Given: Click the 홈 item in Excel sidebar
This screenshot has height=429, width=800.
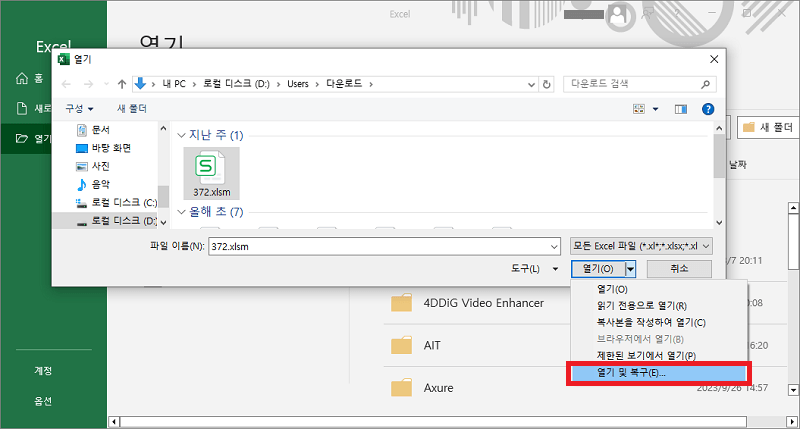Looking at the screenshot, I should tap(31, 78).
